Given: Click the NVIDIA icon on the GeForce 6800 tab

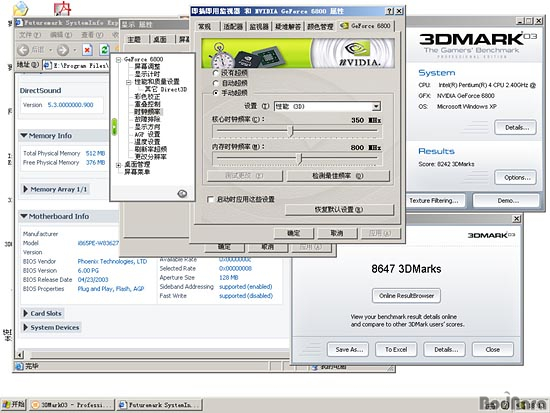Looking at the screenshot, I should 344,26.
